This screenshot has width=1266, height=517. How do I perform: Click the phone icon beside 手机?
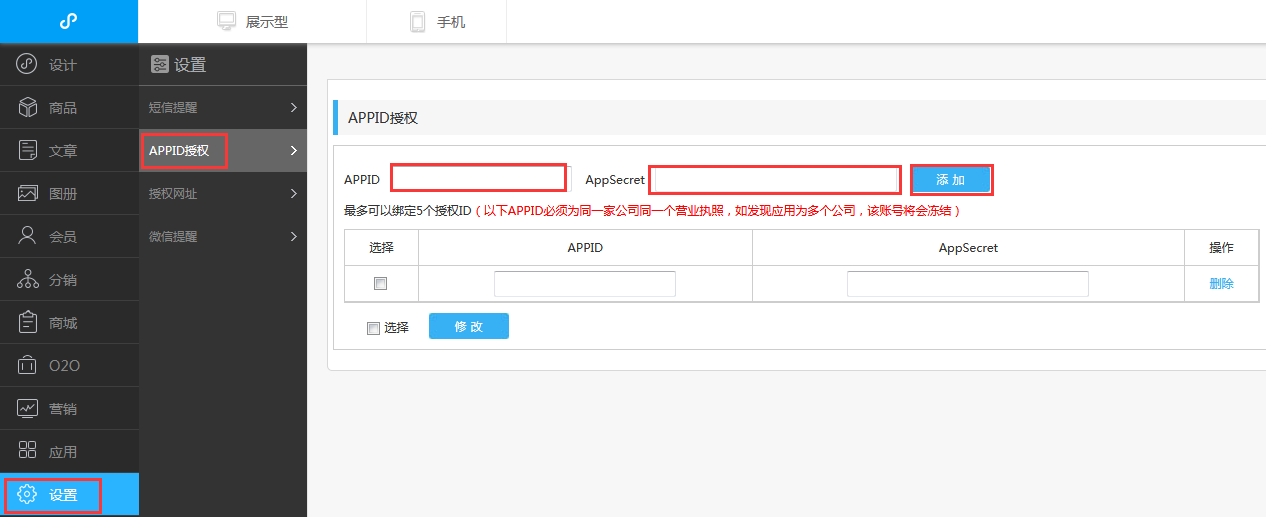click(x=418, y=22)
